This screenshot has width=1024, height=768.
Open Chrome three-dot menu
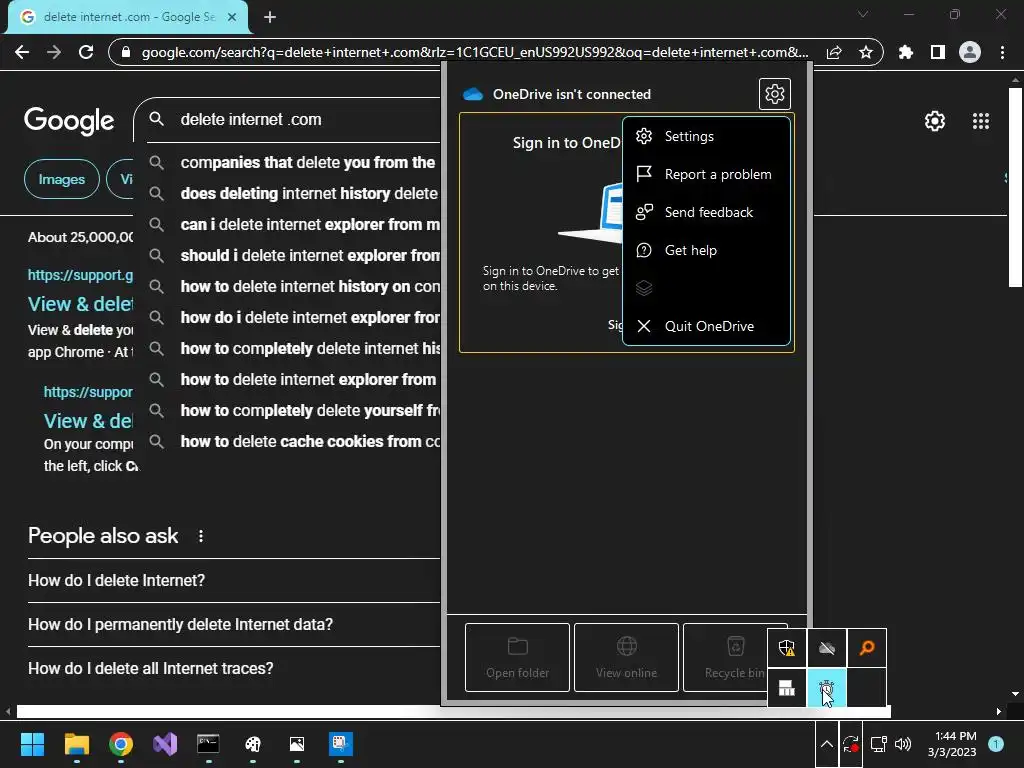(1002, 52)
